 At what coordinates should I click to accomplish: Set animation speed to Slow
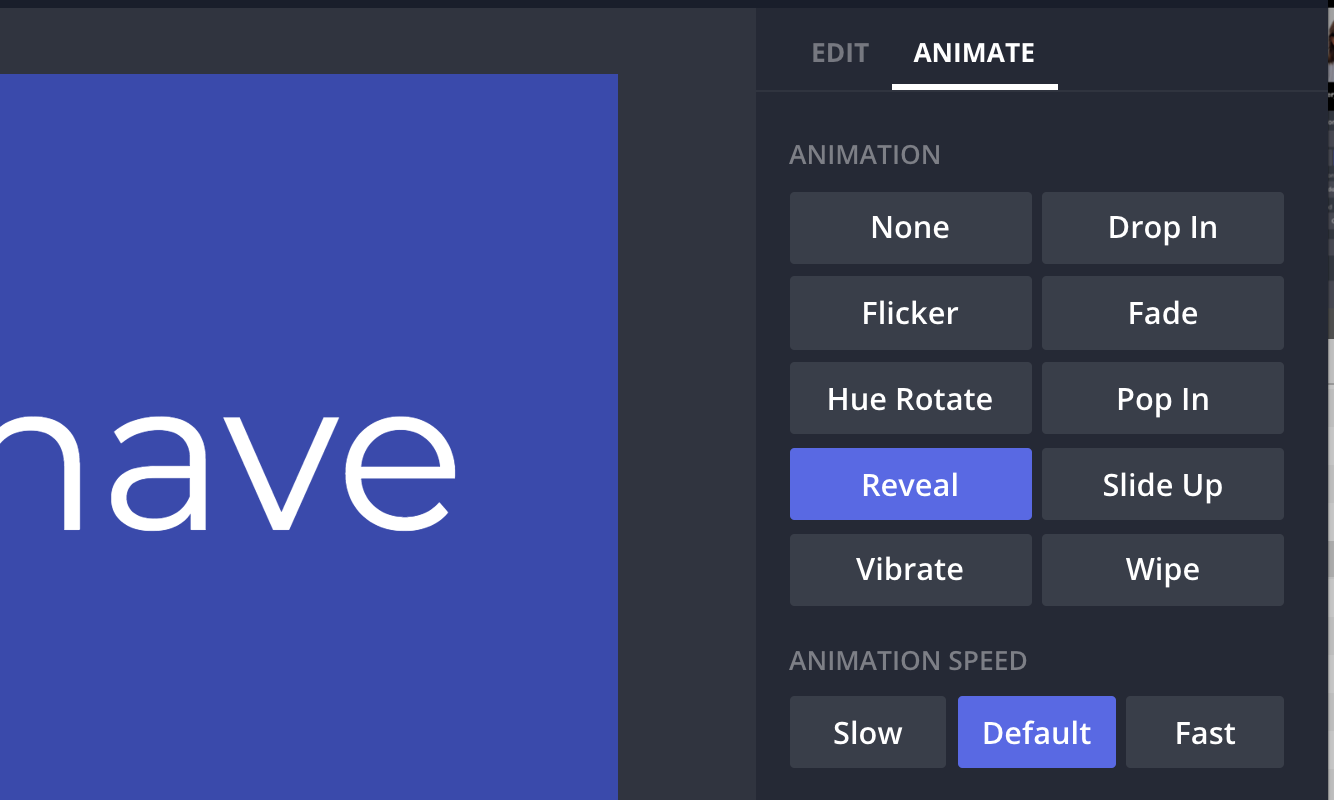(x=867, y=733)
